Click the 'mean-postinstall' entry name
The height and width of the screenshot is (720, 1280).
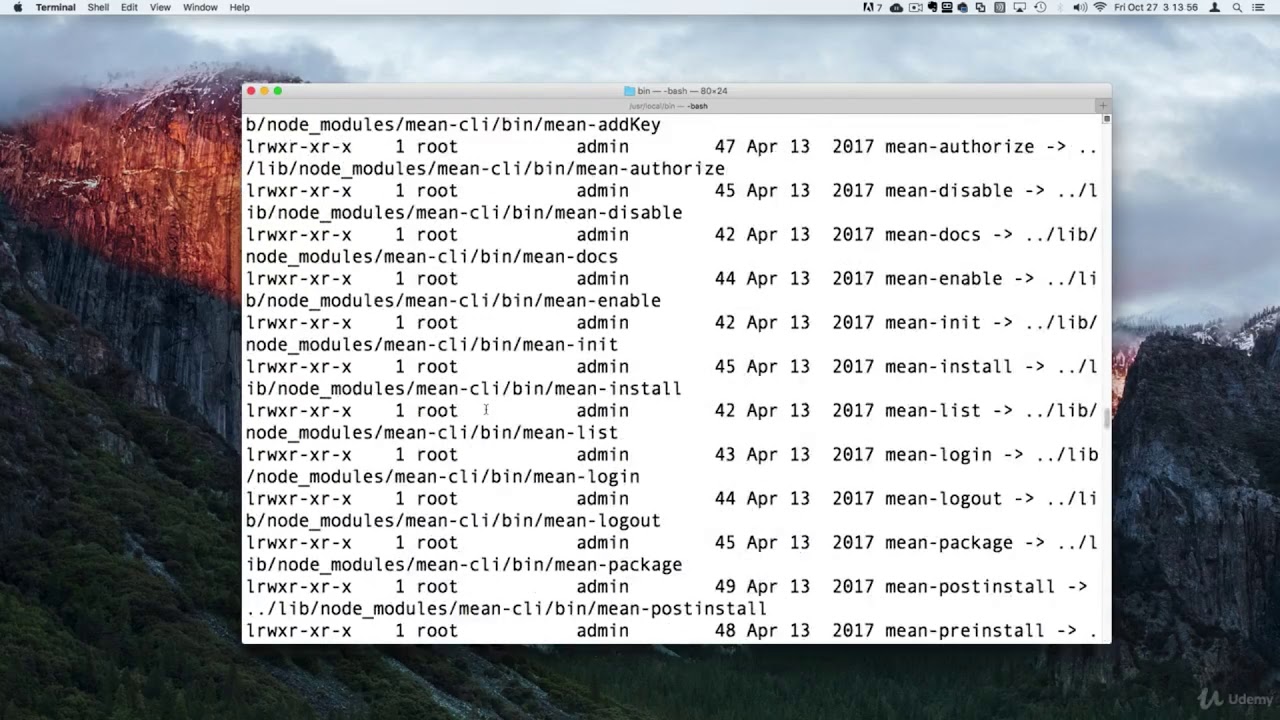click(970, 587)
